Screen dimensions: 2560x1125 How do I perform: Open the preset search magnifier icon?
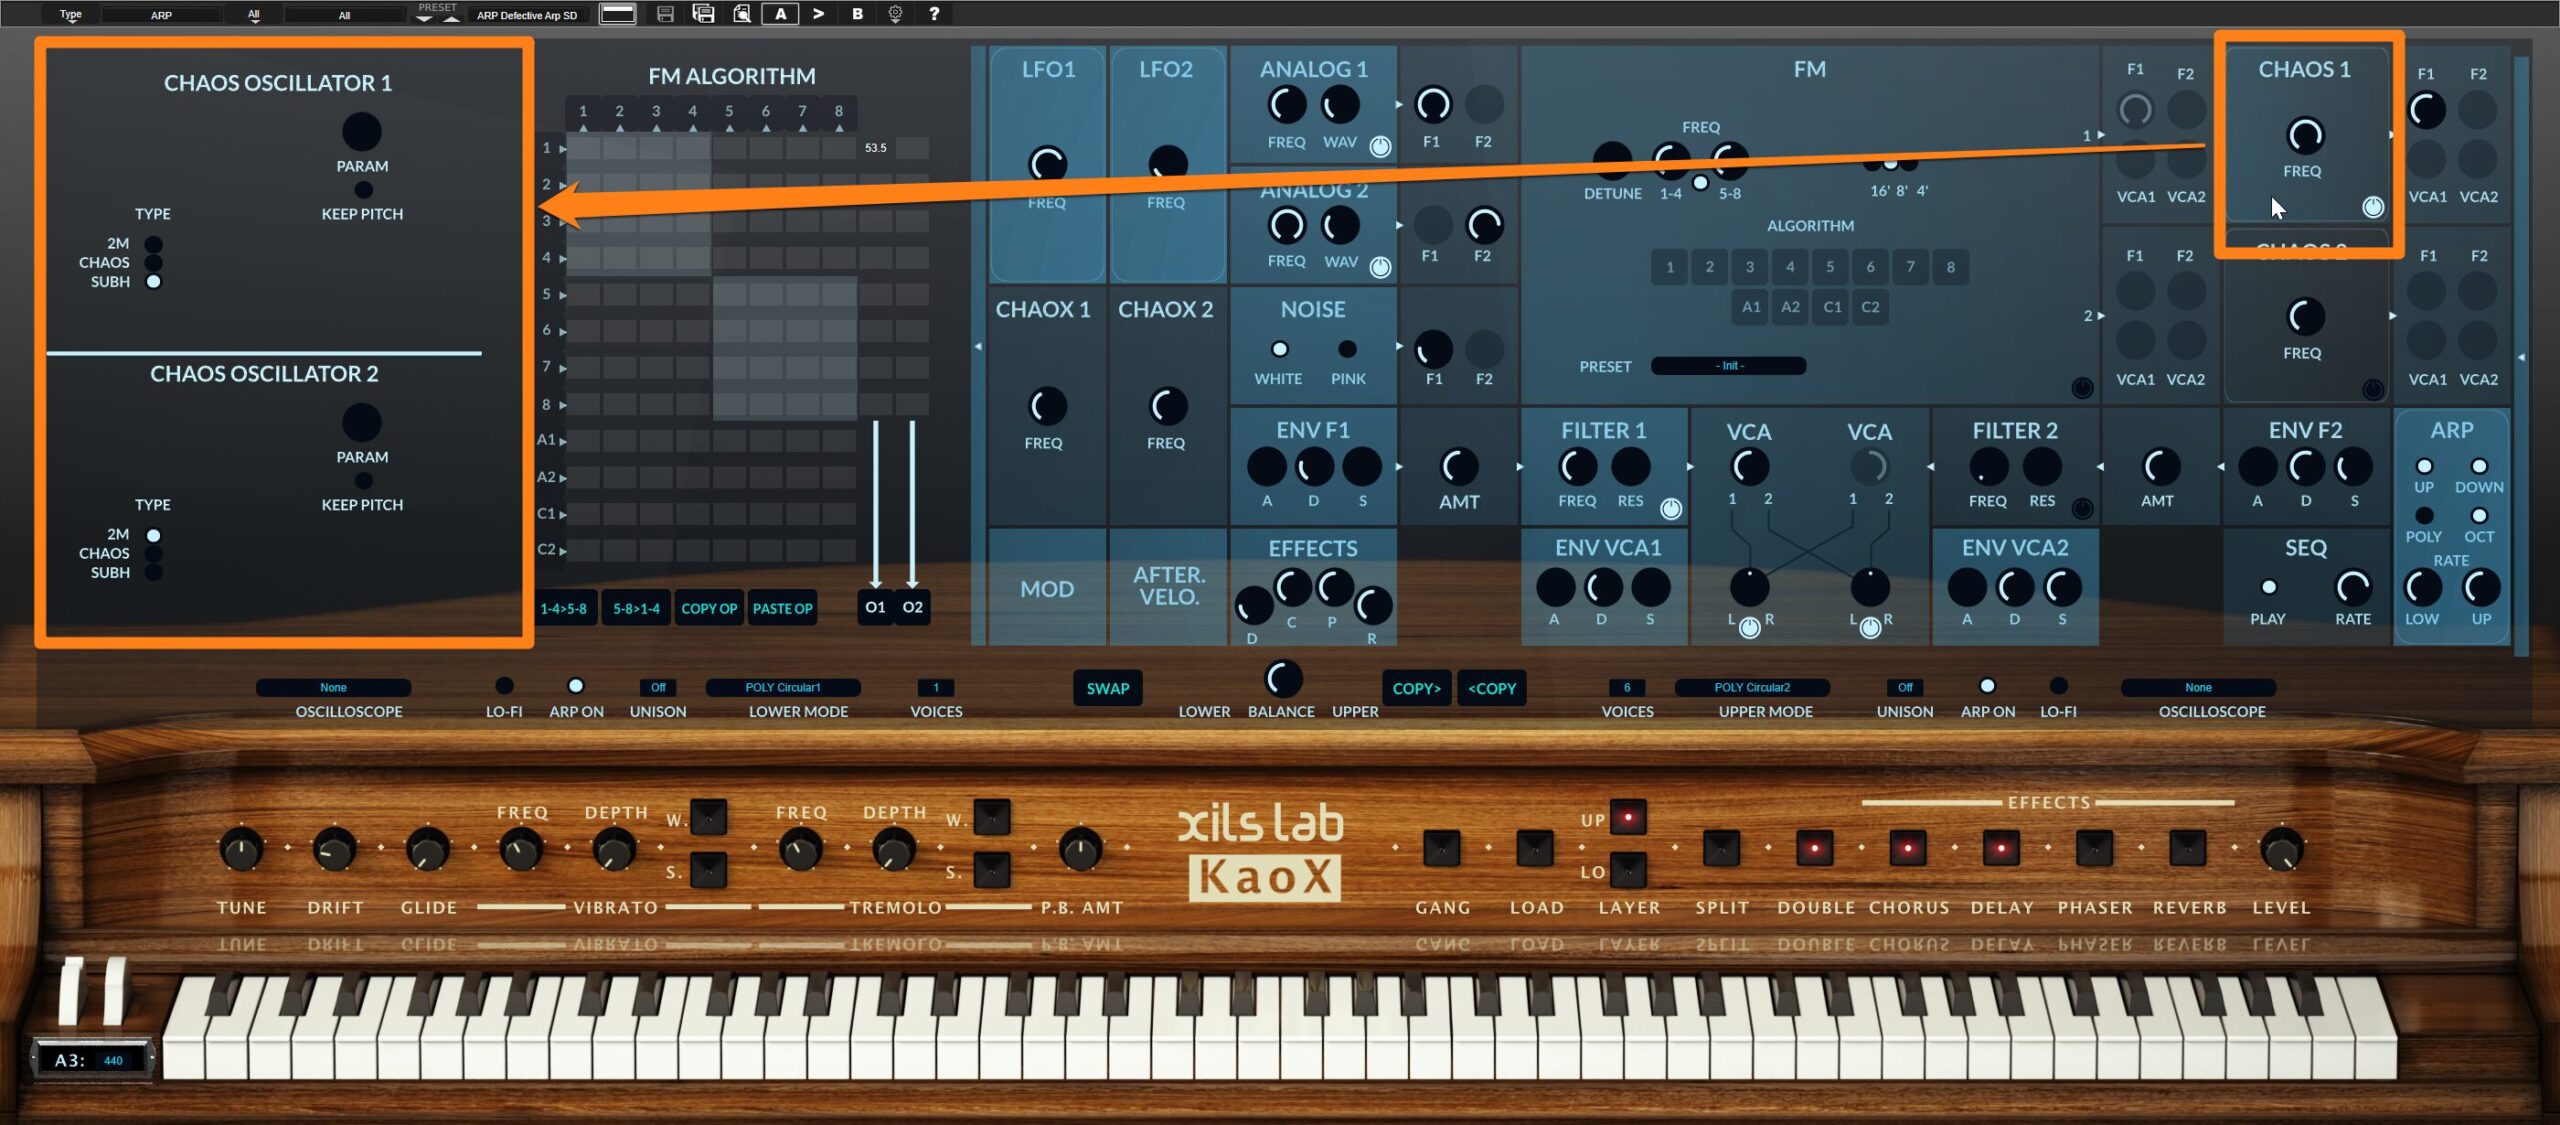click(742, 14)
